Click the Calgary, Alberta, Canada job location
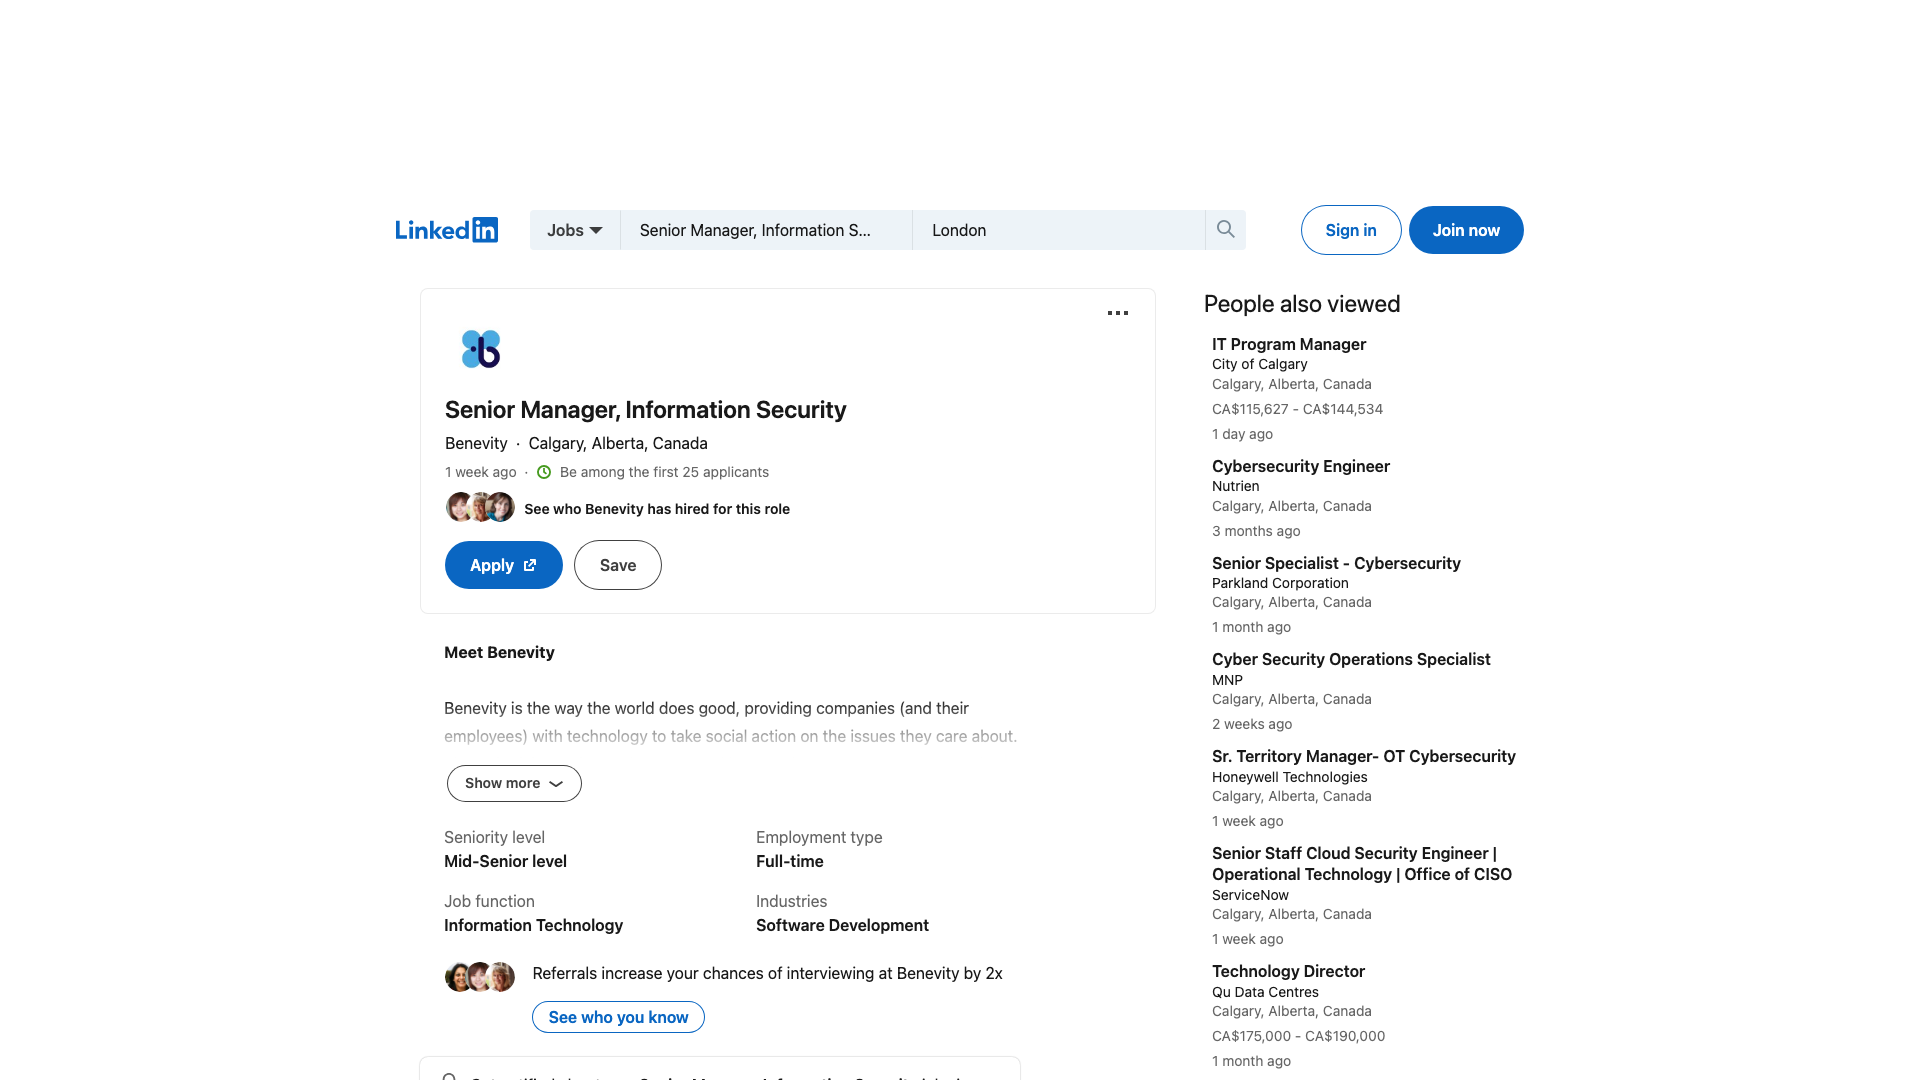Image resolution: width=1920 pixels, height=1080 pixels. tap(617, 443)
